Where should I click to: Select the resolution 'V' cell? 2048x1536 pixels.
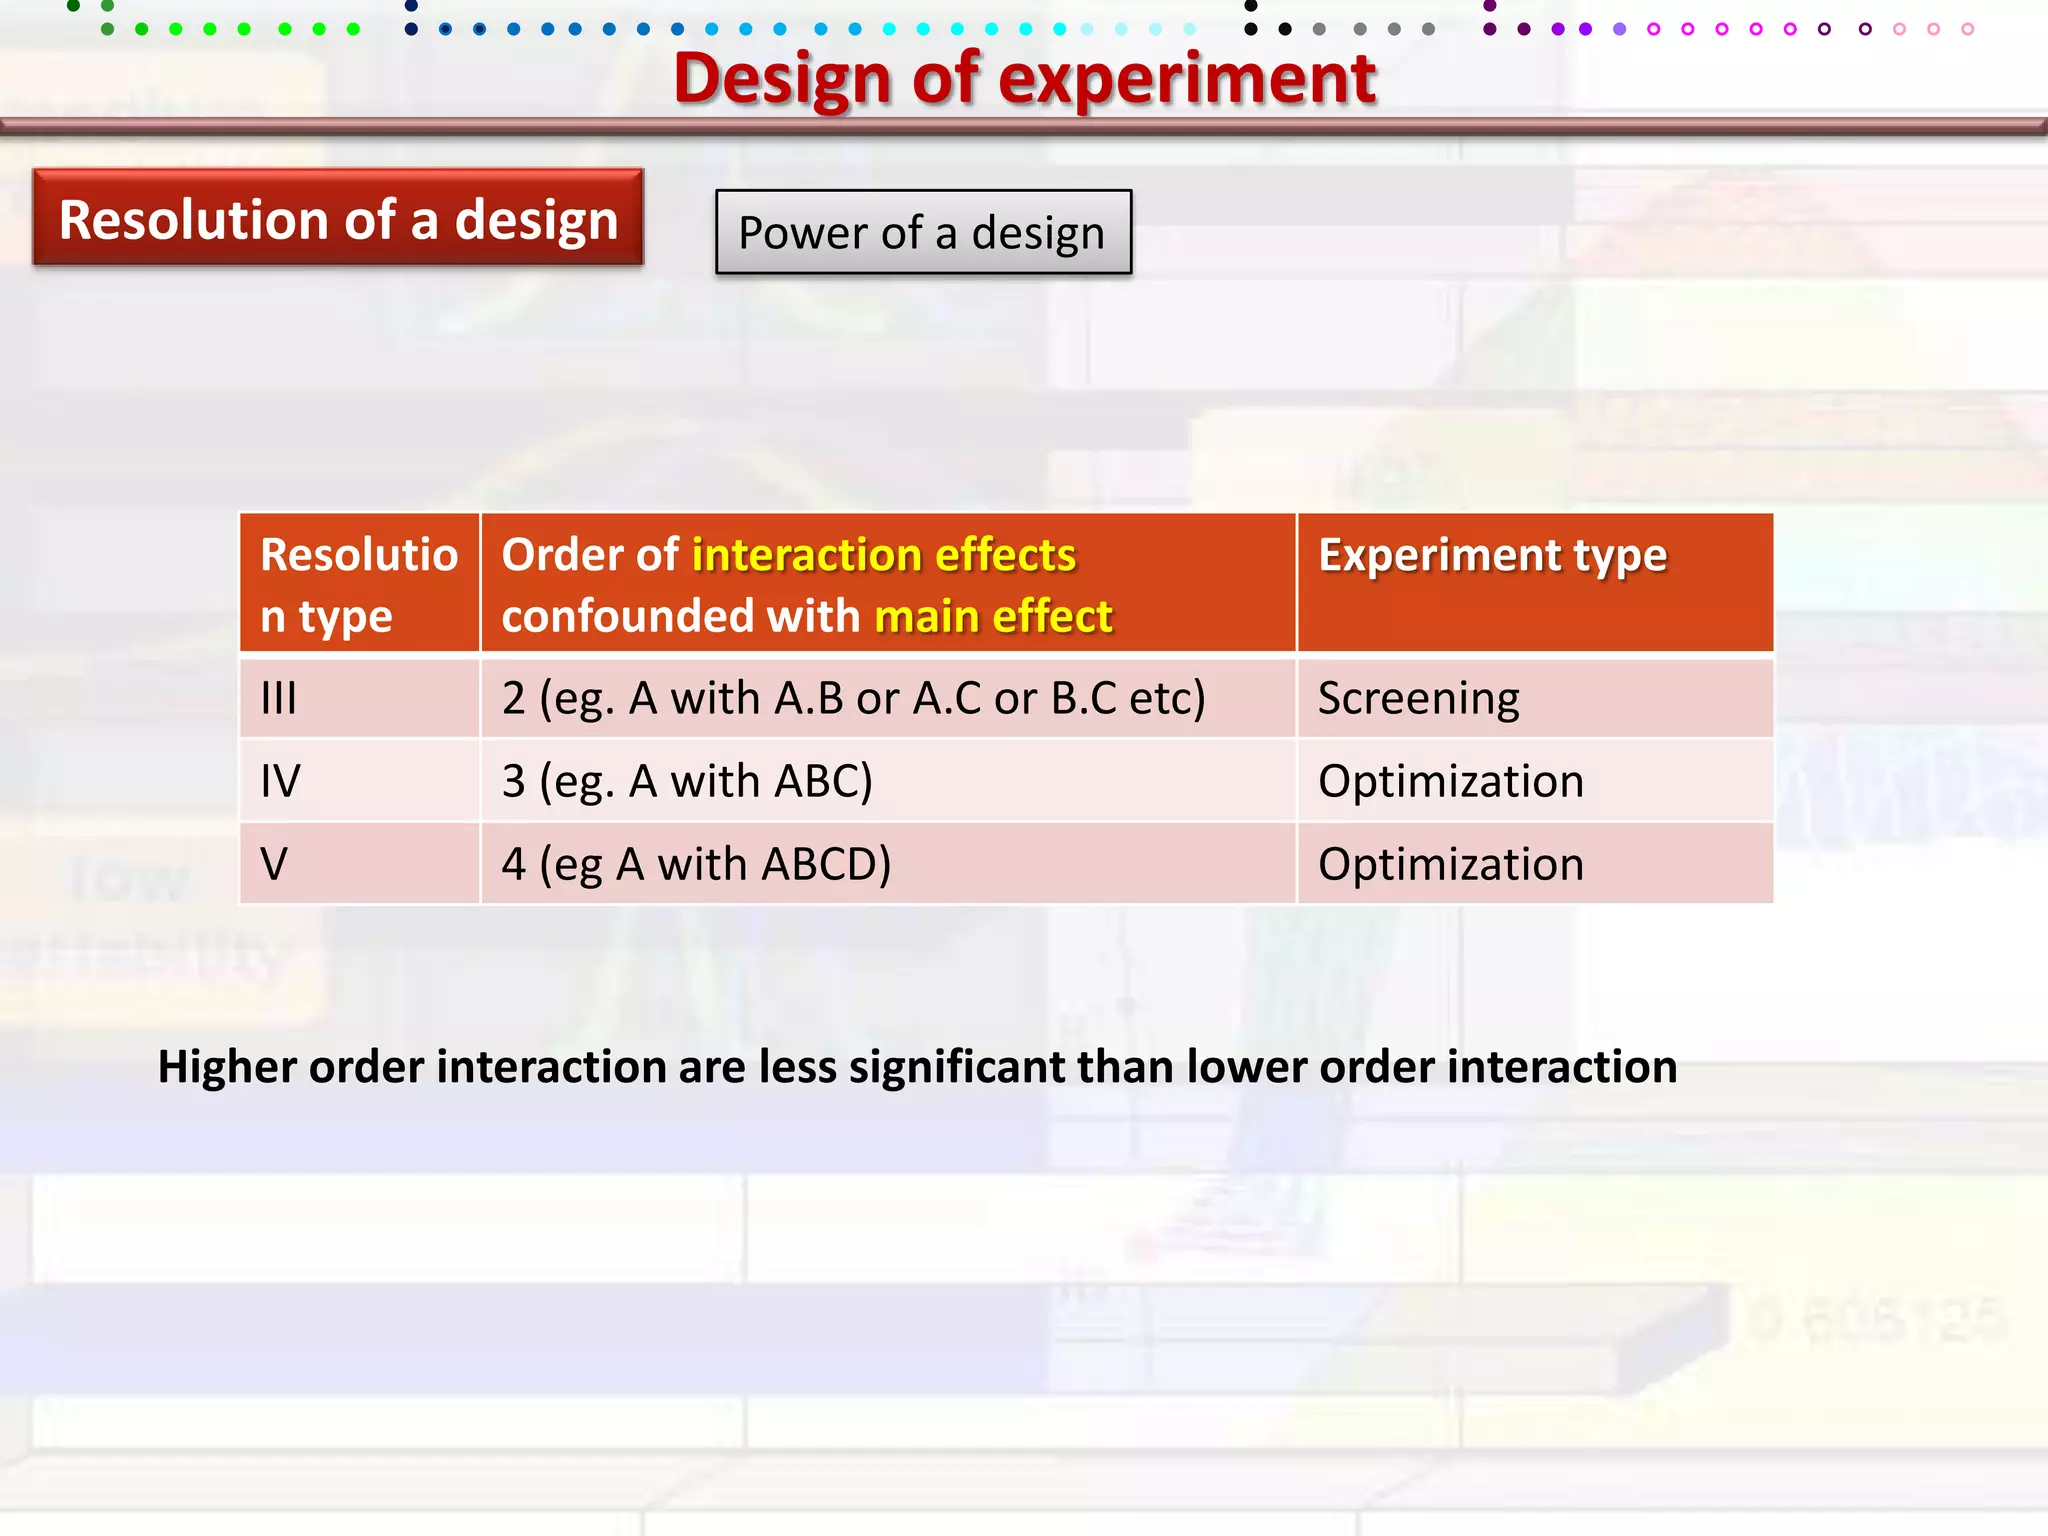pyautogui.click(x=360, y=864)
